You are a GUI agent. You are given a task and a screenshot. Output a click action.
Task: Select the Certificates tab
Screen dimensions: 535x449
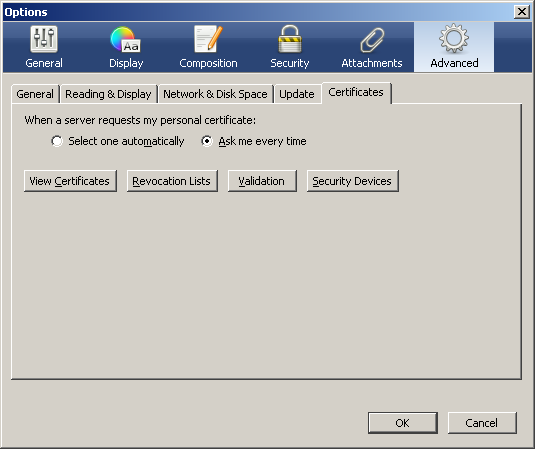point(356,92)
